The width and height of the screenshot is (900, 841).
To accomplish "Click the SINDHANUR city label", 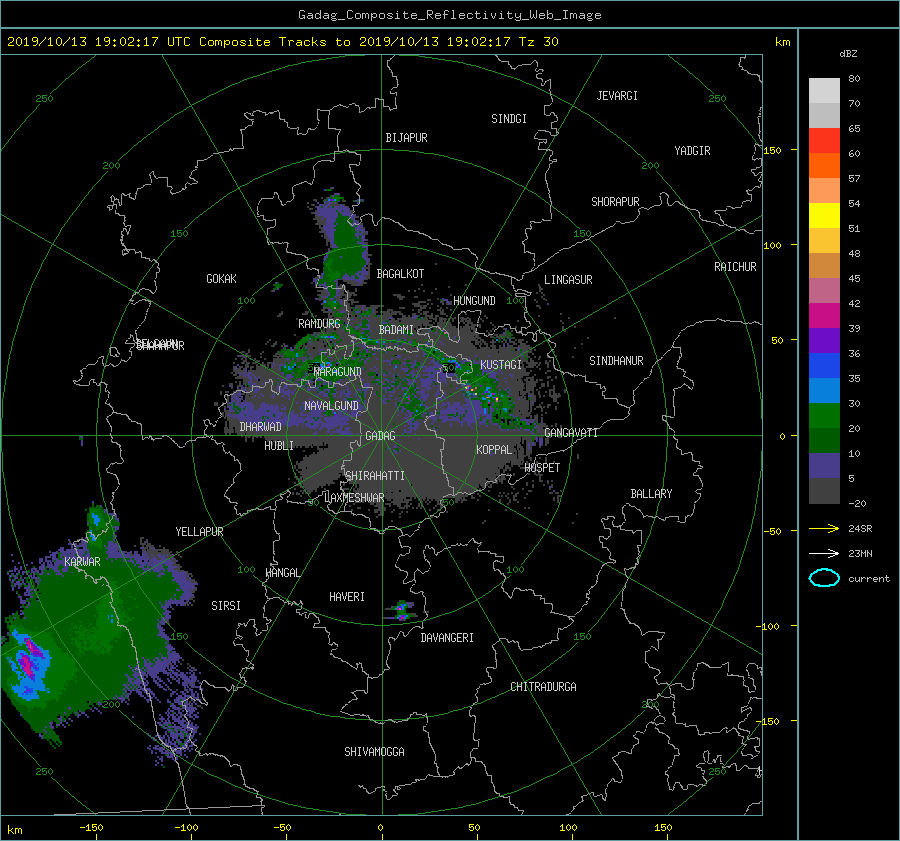I will click(616, 361).
